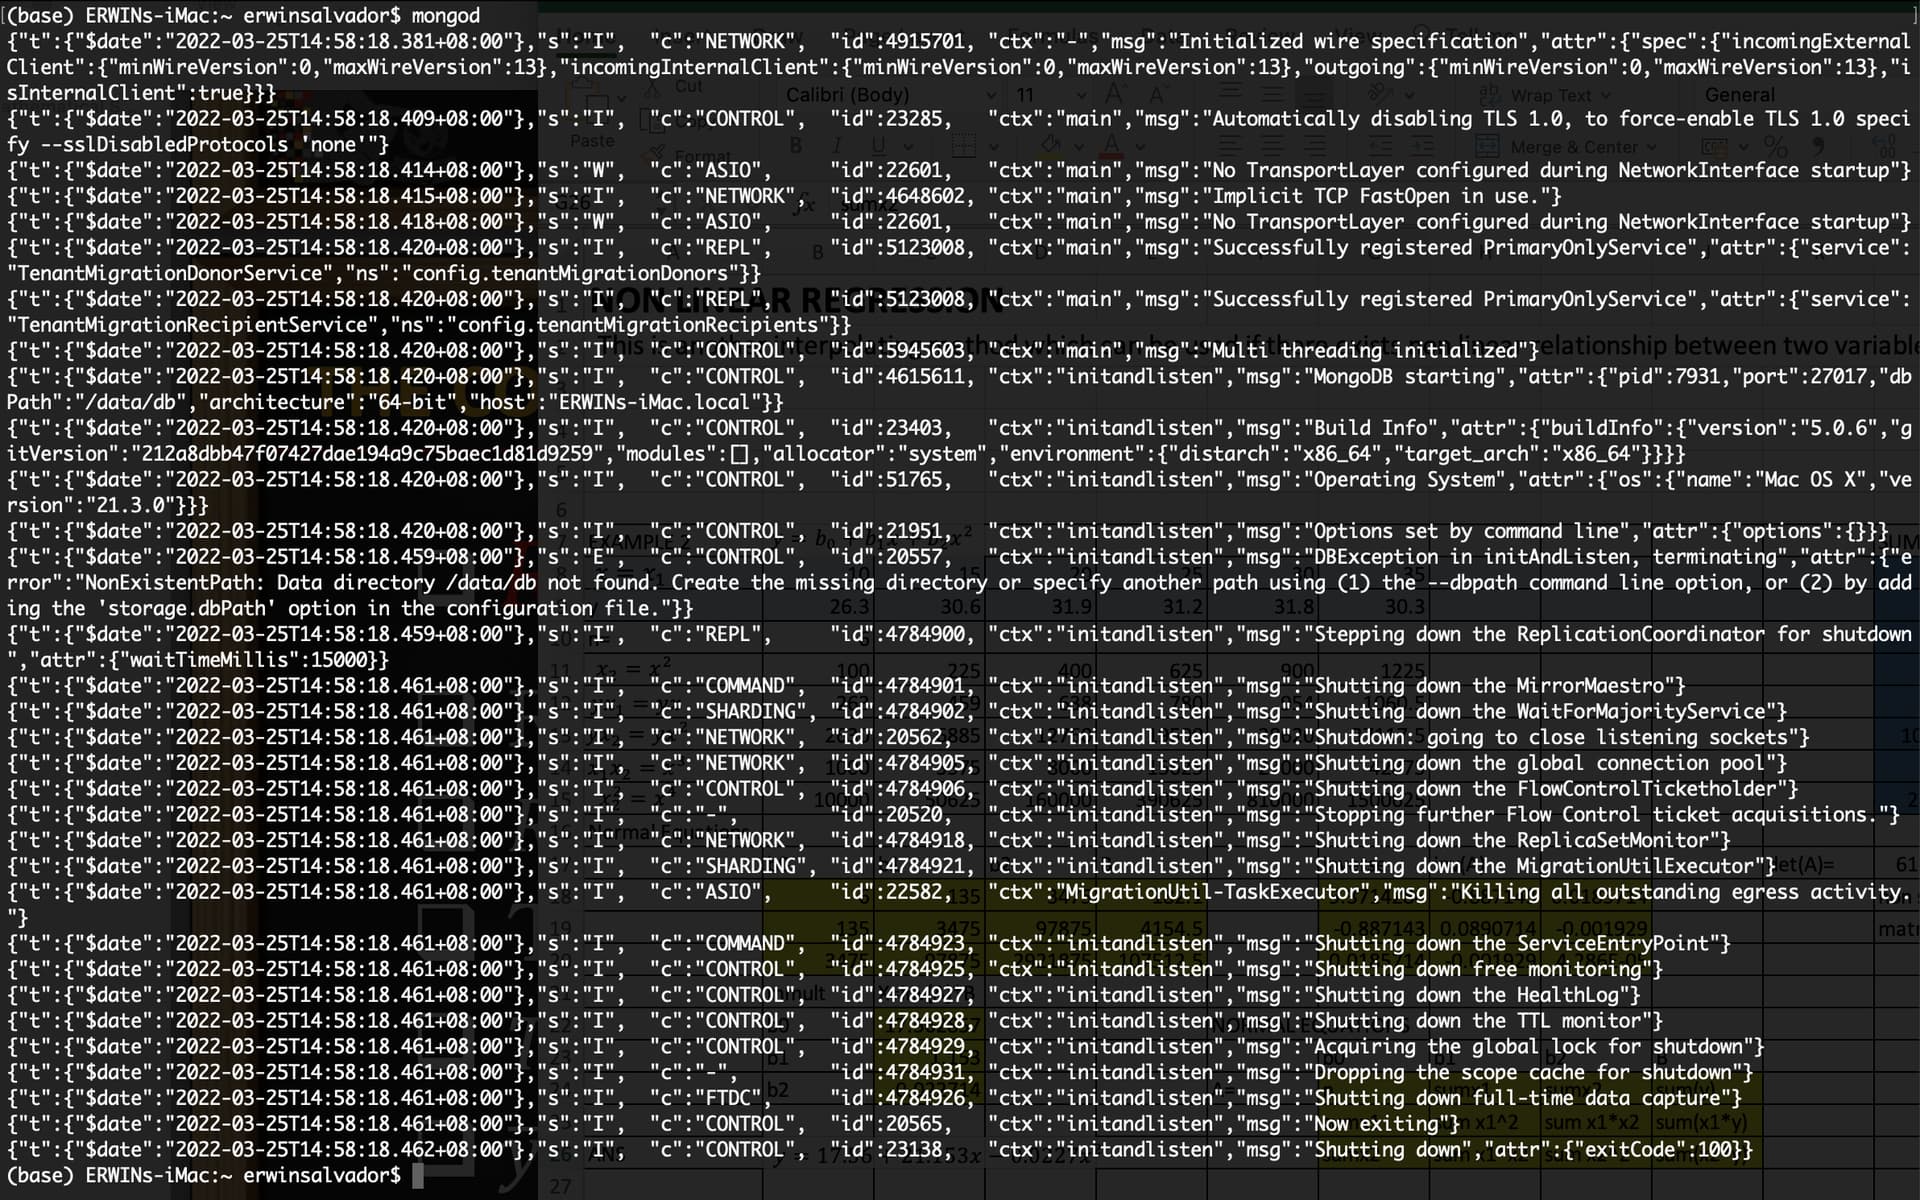
Task: Click the 'mongod' command text
Action: click(445, 15)
